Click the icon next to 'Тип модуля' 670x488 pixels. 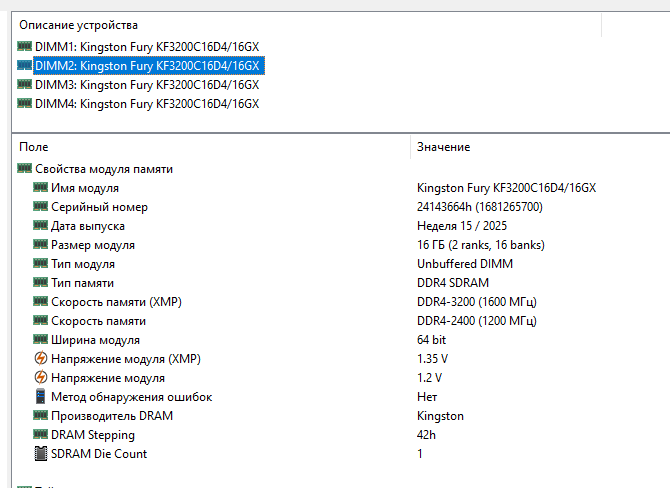pos(41,263)
